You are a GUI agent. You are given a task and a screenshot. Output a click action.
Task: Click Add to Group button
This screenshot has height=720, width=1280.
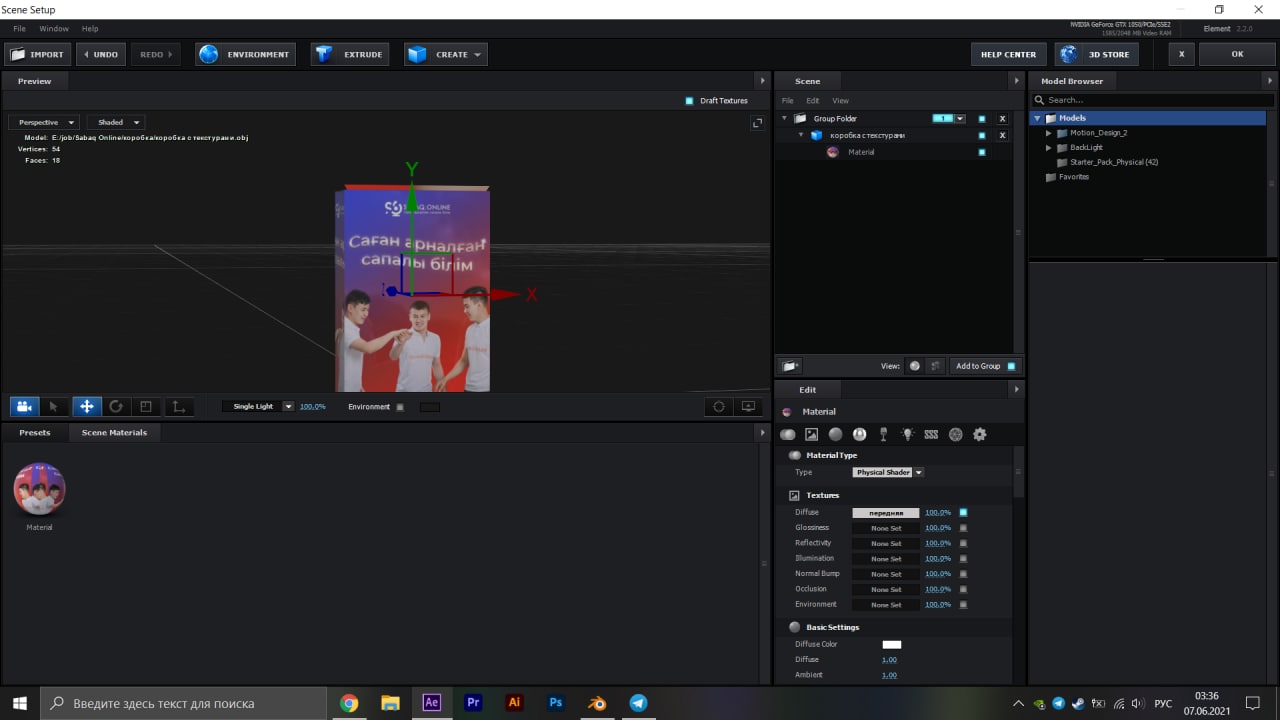pos(984,366)
